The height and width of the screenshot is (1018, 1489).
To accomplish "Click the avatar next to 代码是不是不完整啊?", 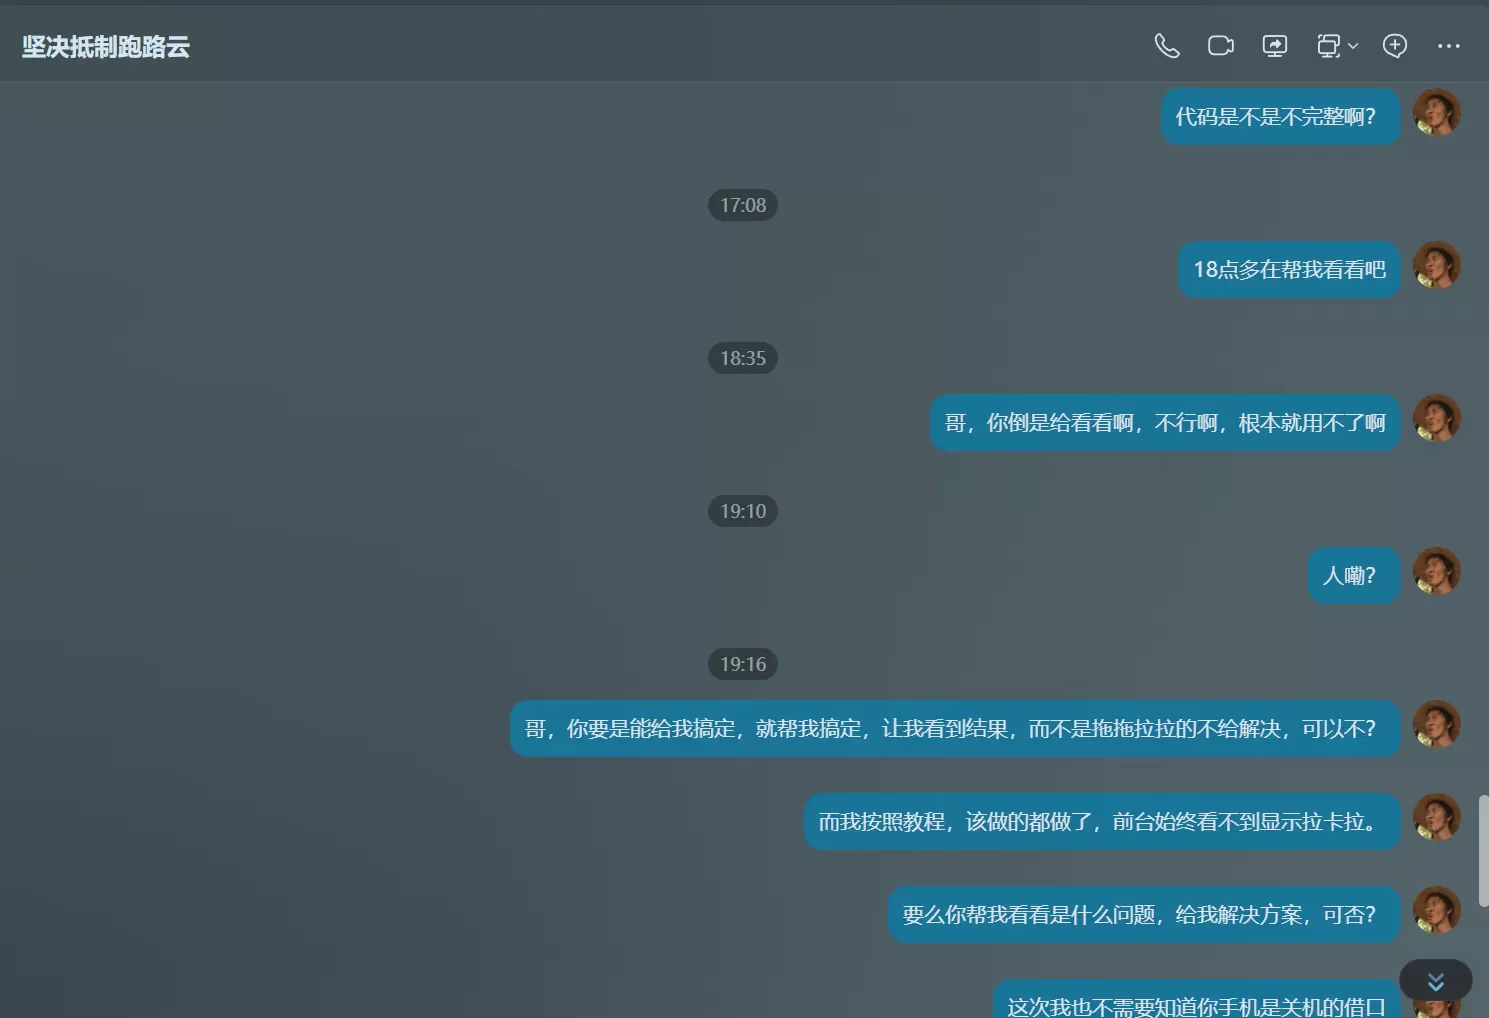I will [x=1437, y=112].
